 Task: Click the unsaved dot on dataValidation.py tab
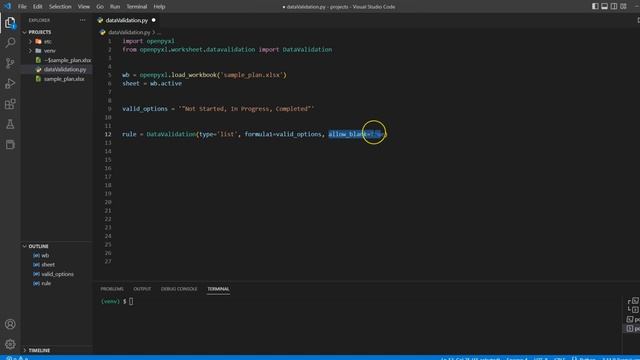point(153,20)
